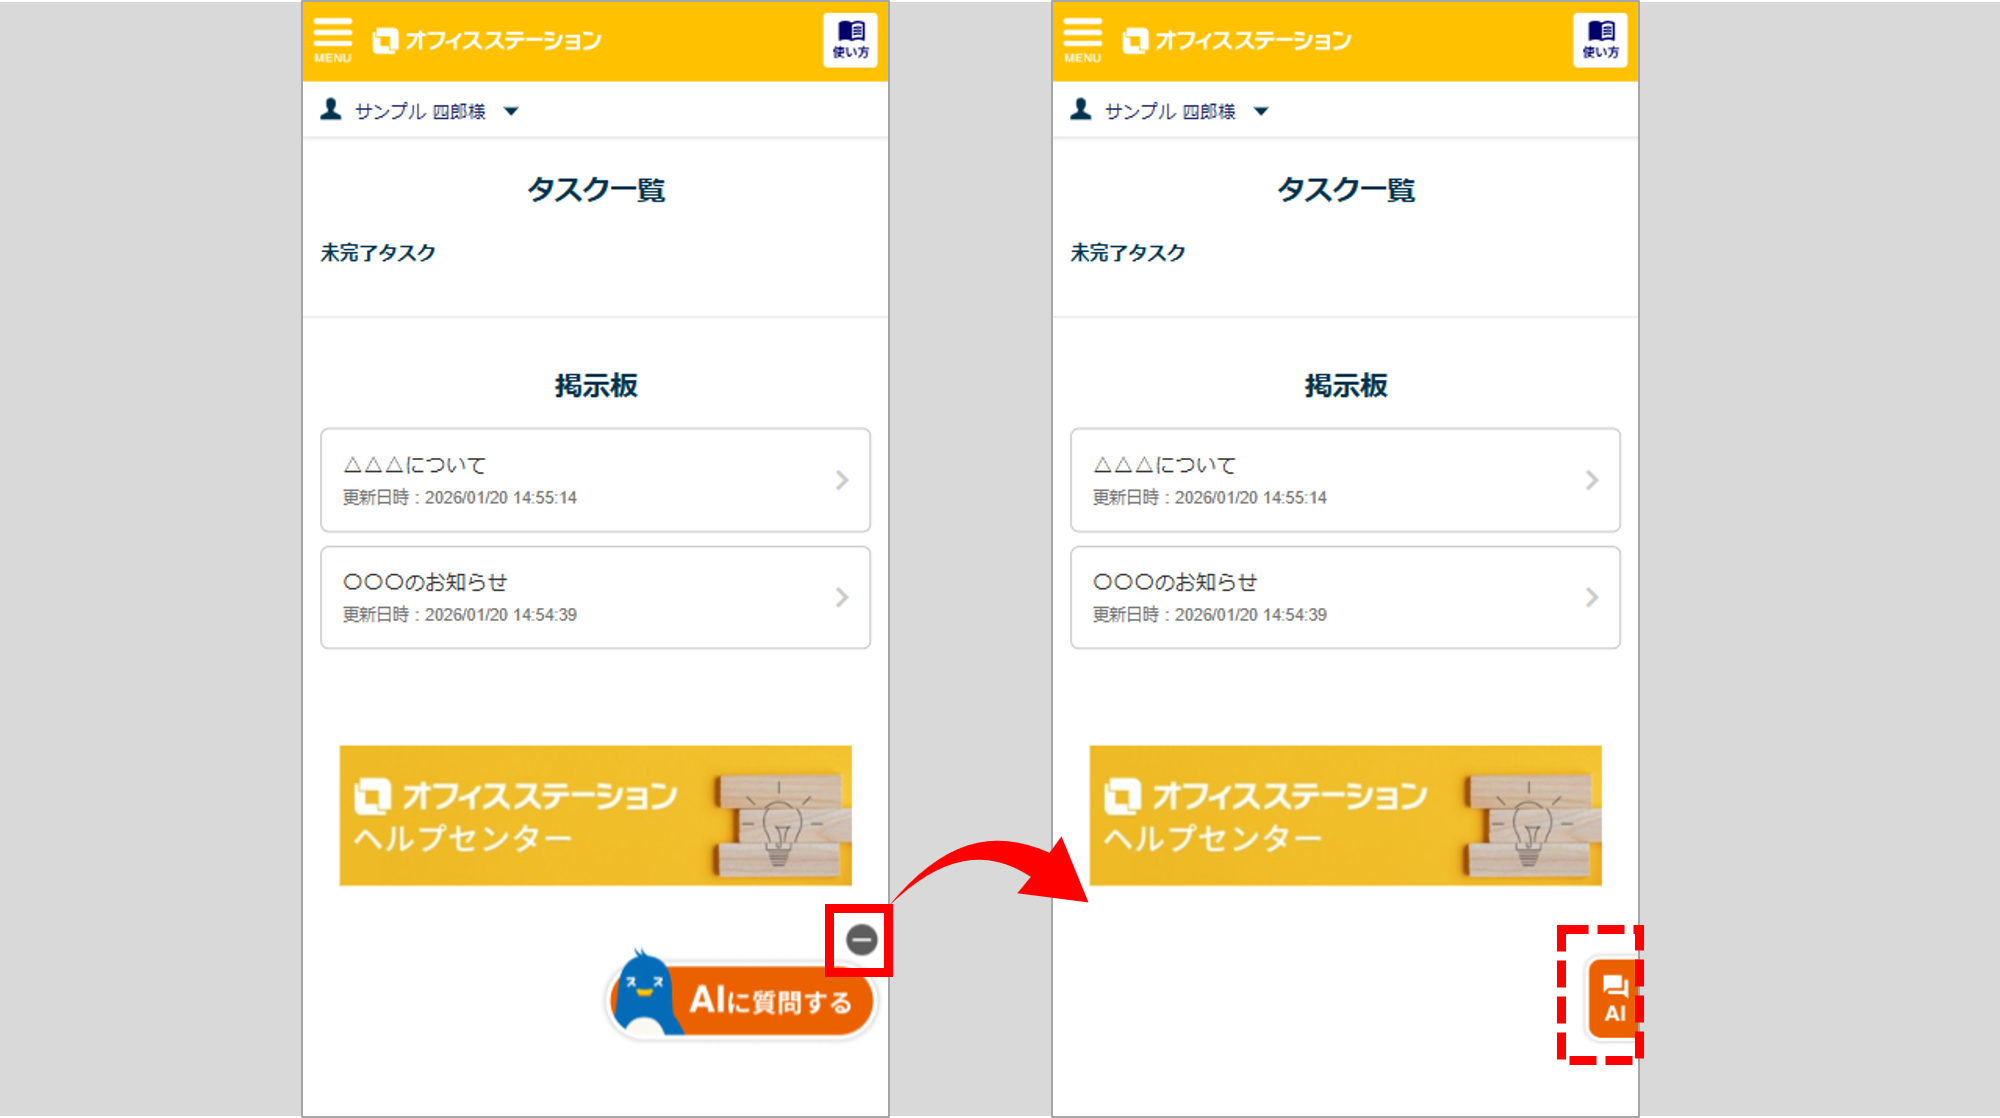The height and width of the screenshot is (1118, 2000).
Task: Click the 使い方 book icon in right screen
Action: tap(1600, 40)
